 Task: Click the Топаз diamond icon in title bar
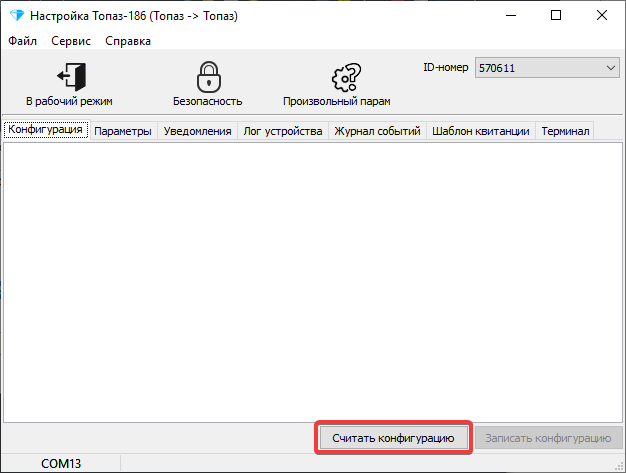point(17,16)
